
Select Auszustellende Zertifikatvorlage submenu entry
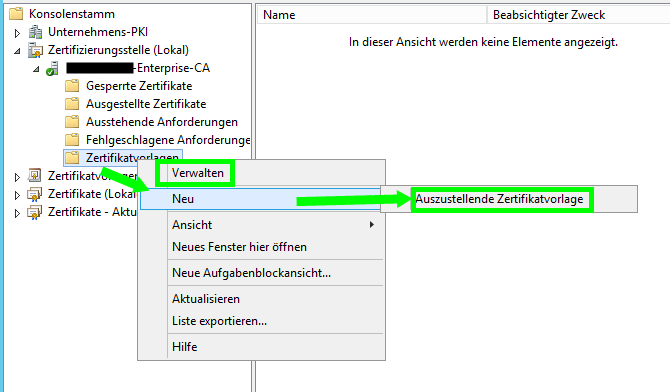click(x=499, y=199)
